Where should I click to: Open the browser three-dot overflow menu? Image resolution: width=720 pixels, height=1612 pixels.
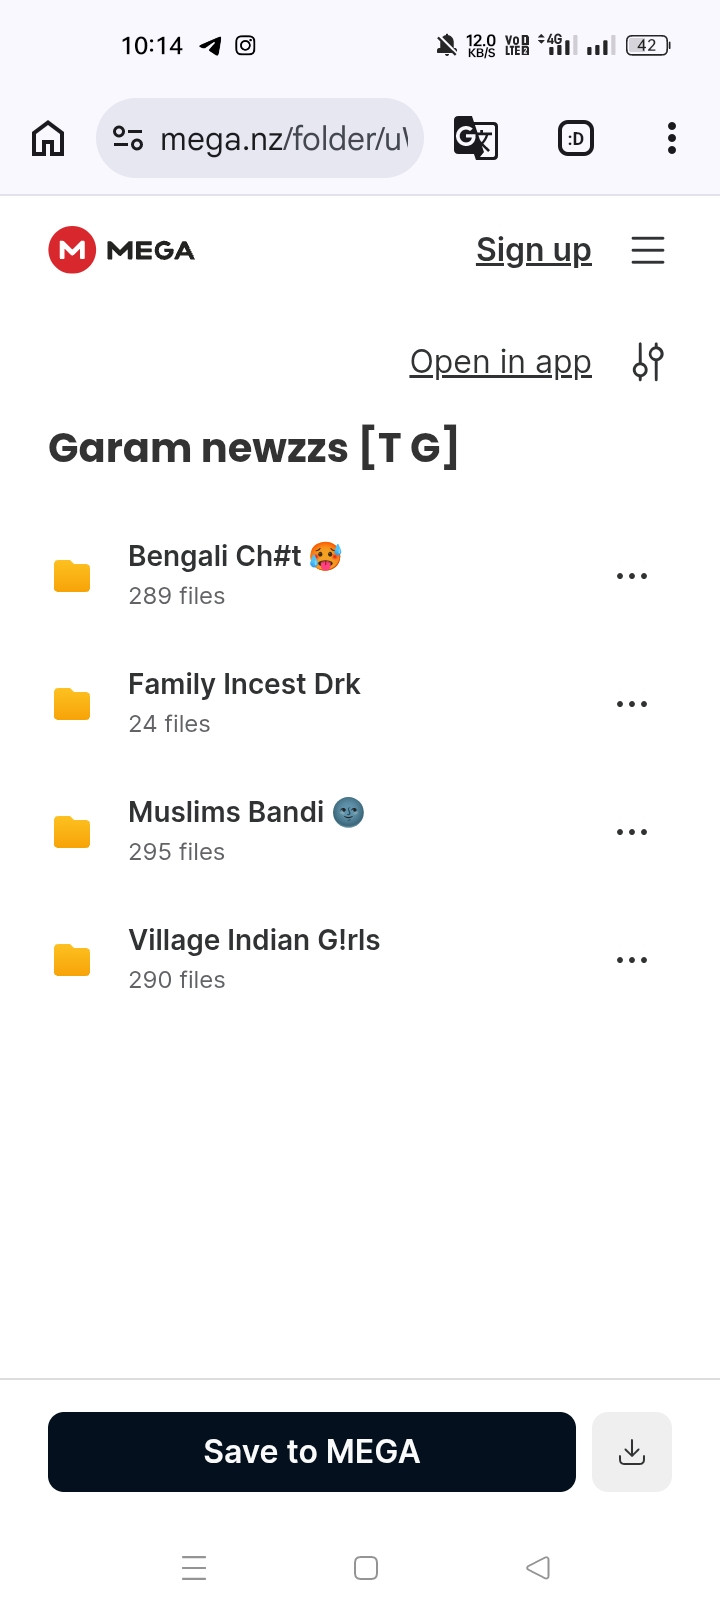pyautogui.click(x=672, y=138)
